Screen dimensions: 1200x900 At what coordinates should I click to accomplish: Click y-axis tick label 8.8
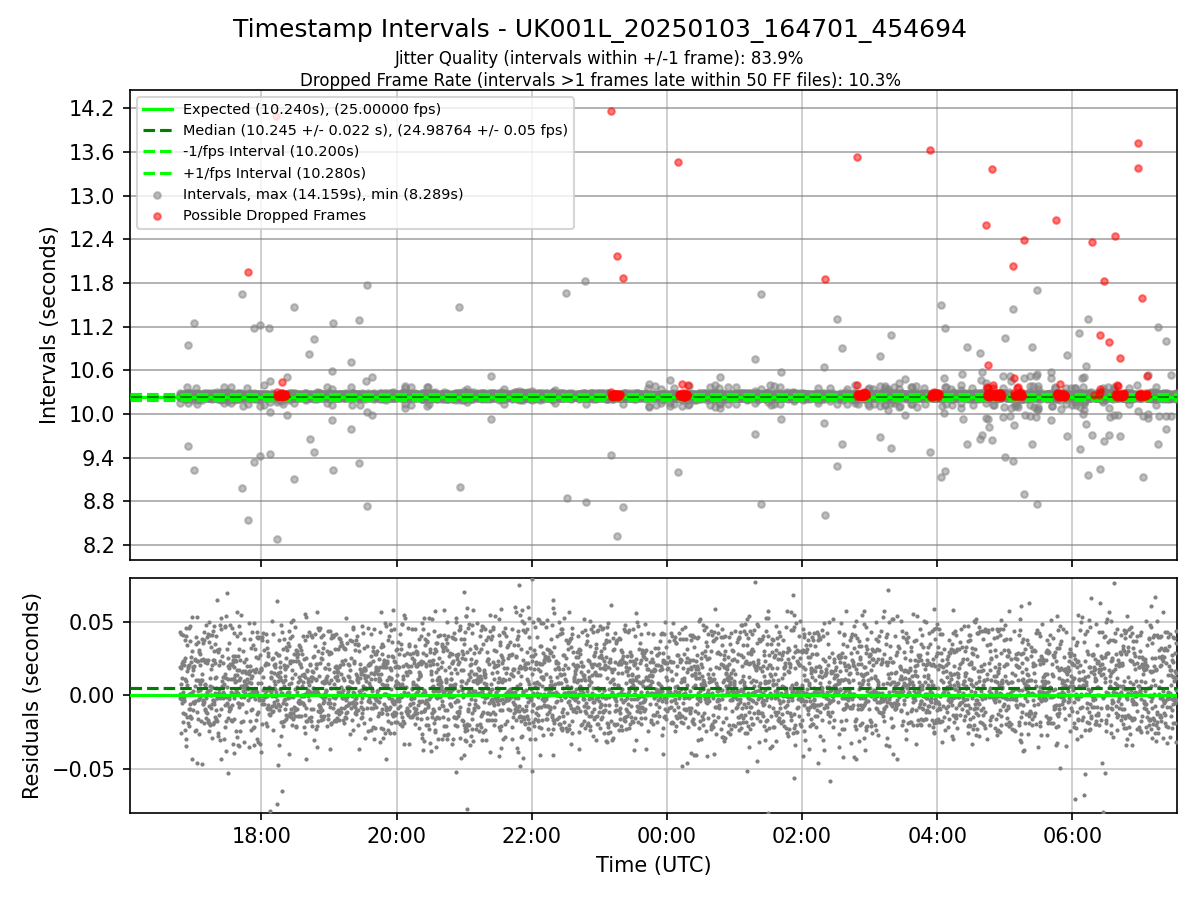(x=98, y=501)
